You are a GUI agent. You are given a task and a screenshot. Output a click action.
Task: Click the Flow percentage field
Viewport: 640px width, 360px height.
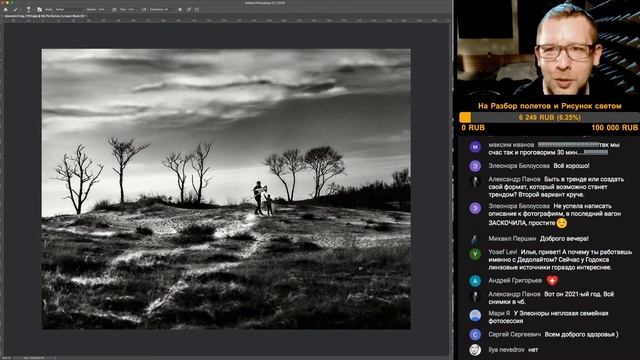(131, 9)
